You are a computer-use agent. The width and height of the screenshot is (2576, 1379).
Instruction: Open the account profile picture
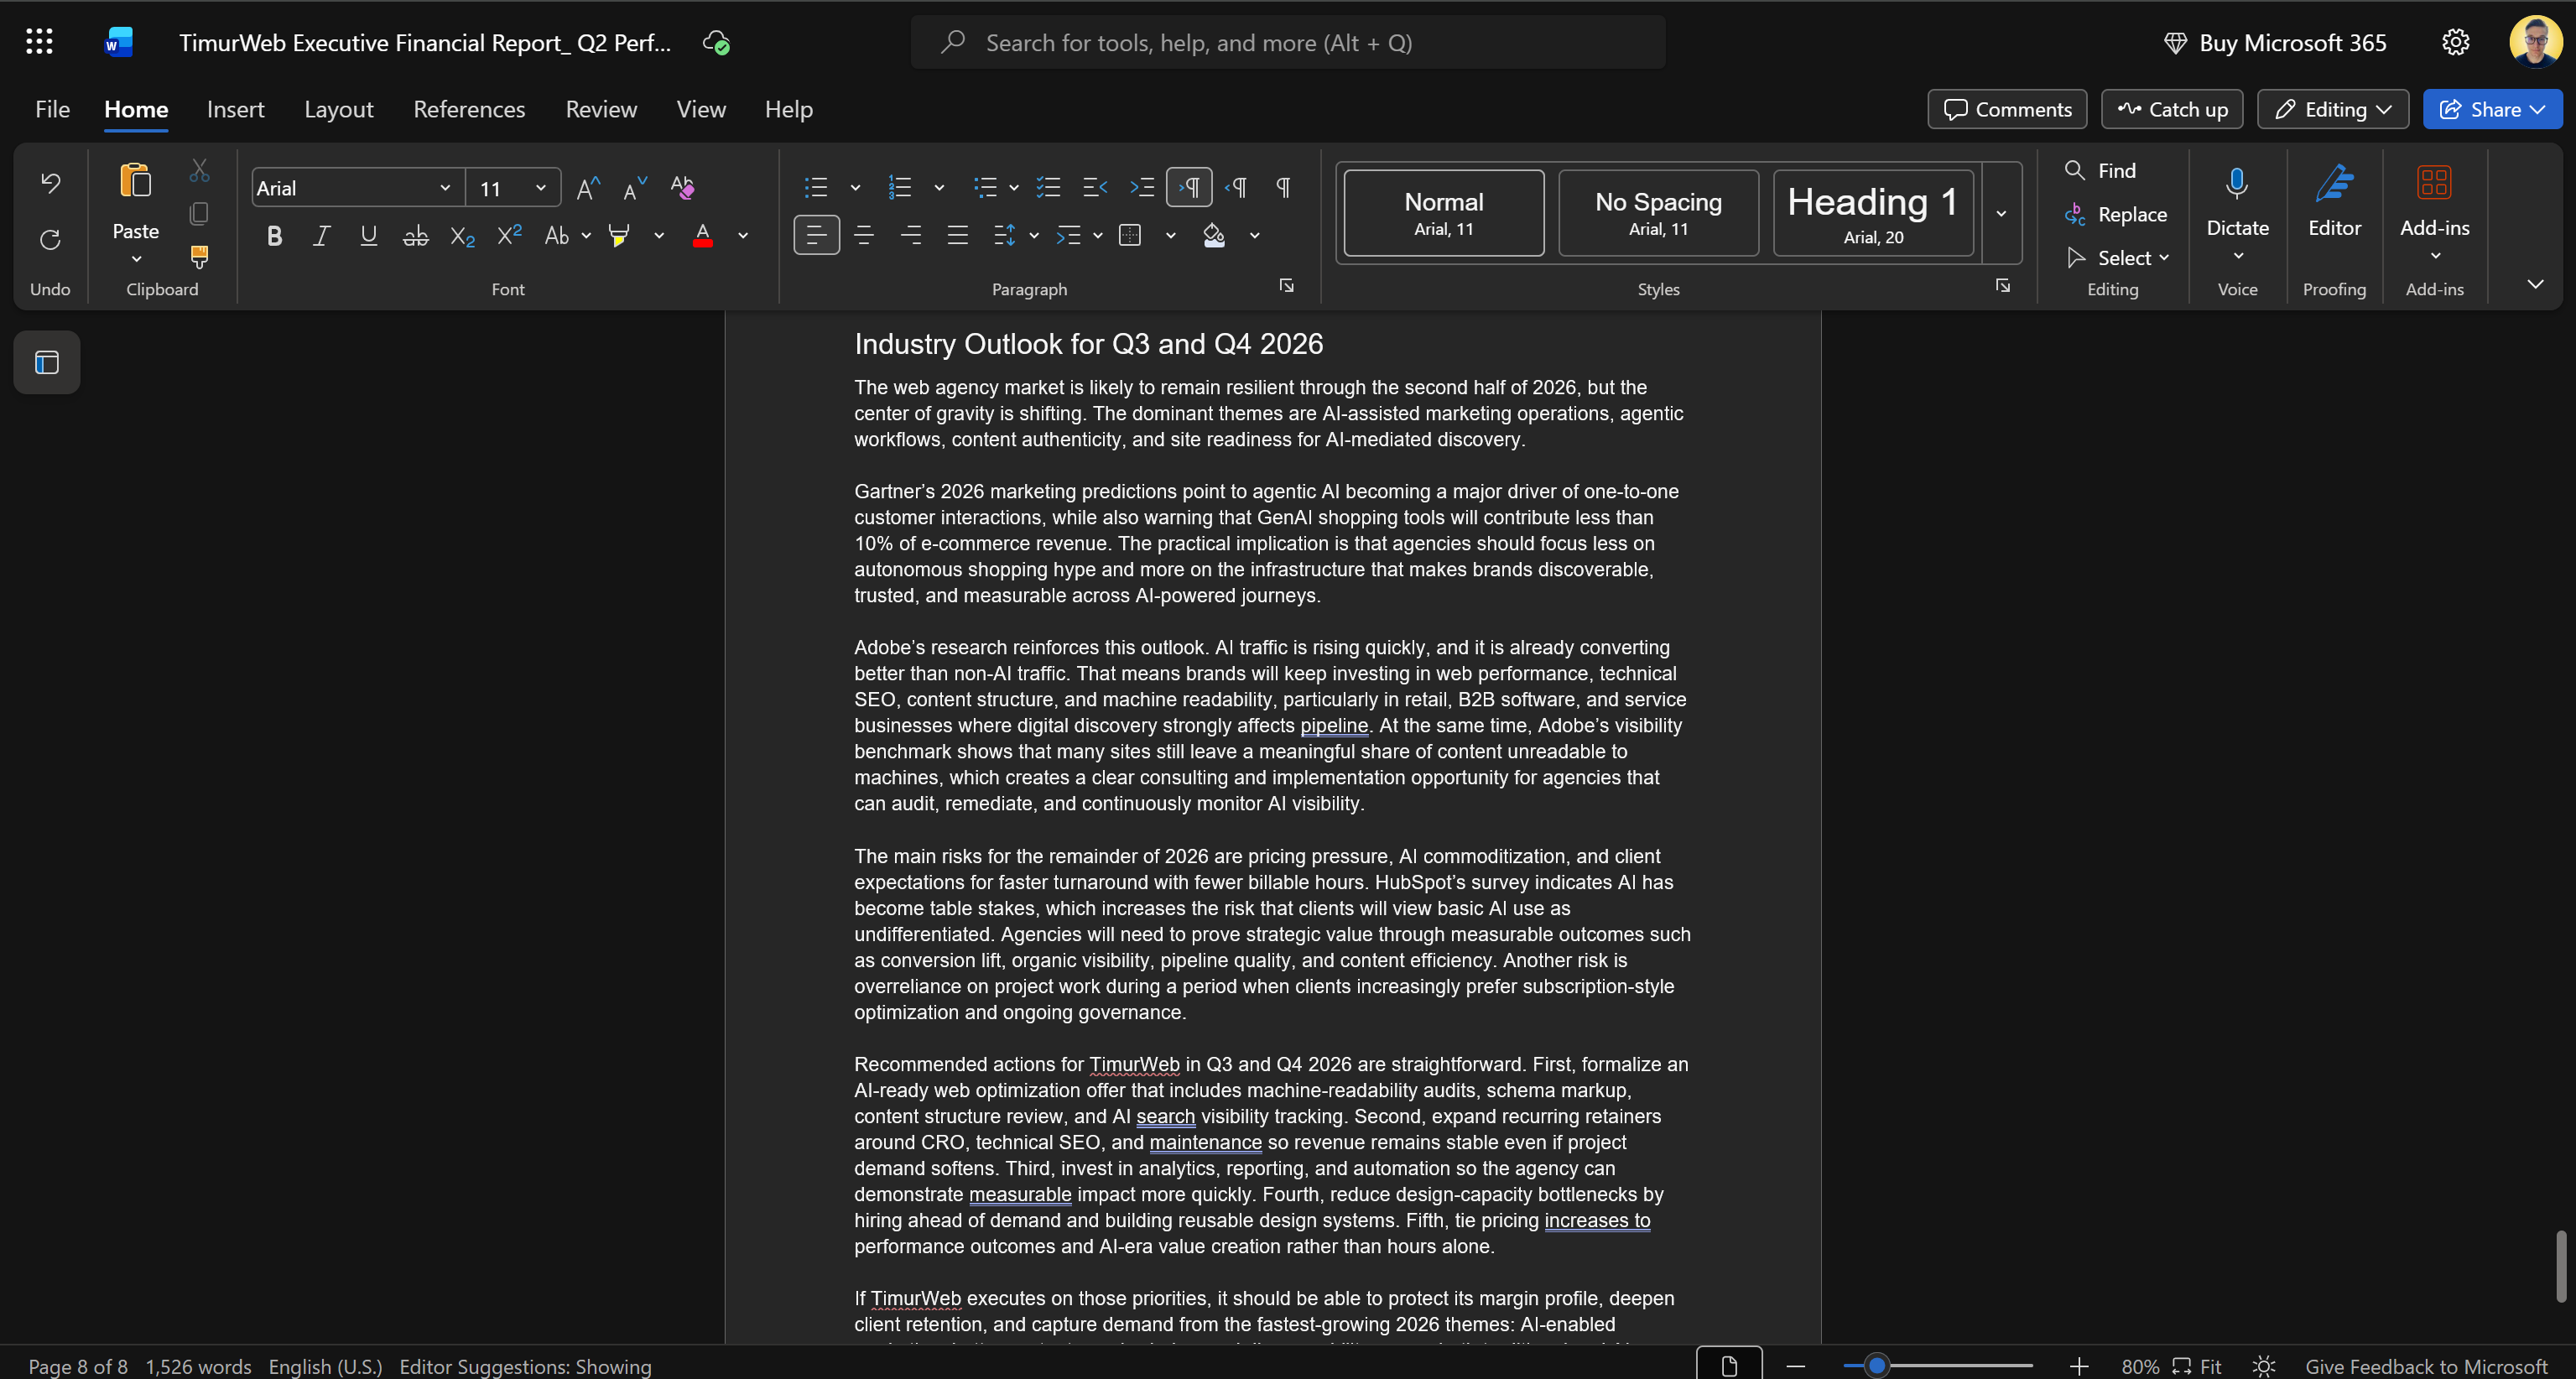coord(2535,42)
